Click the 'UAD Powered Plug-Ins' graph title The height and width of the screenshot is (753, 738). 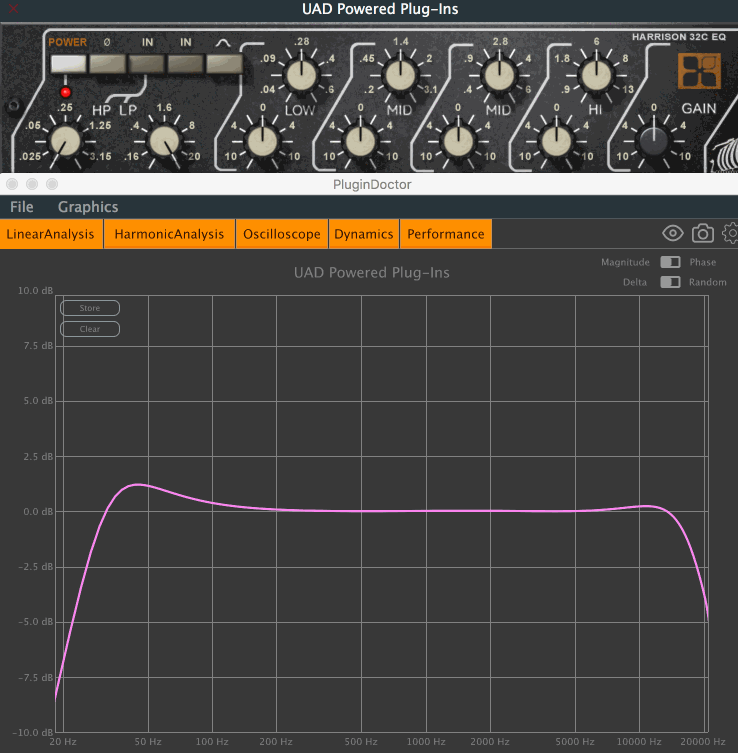(372, 272)
